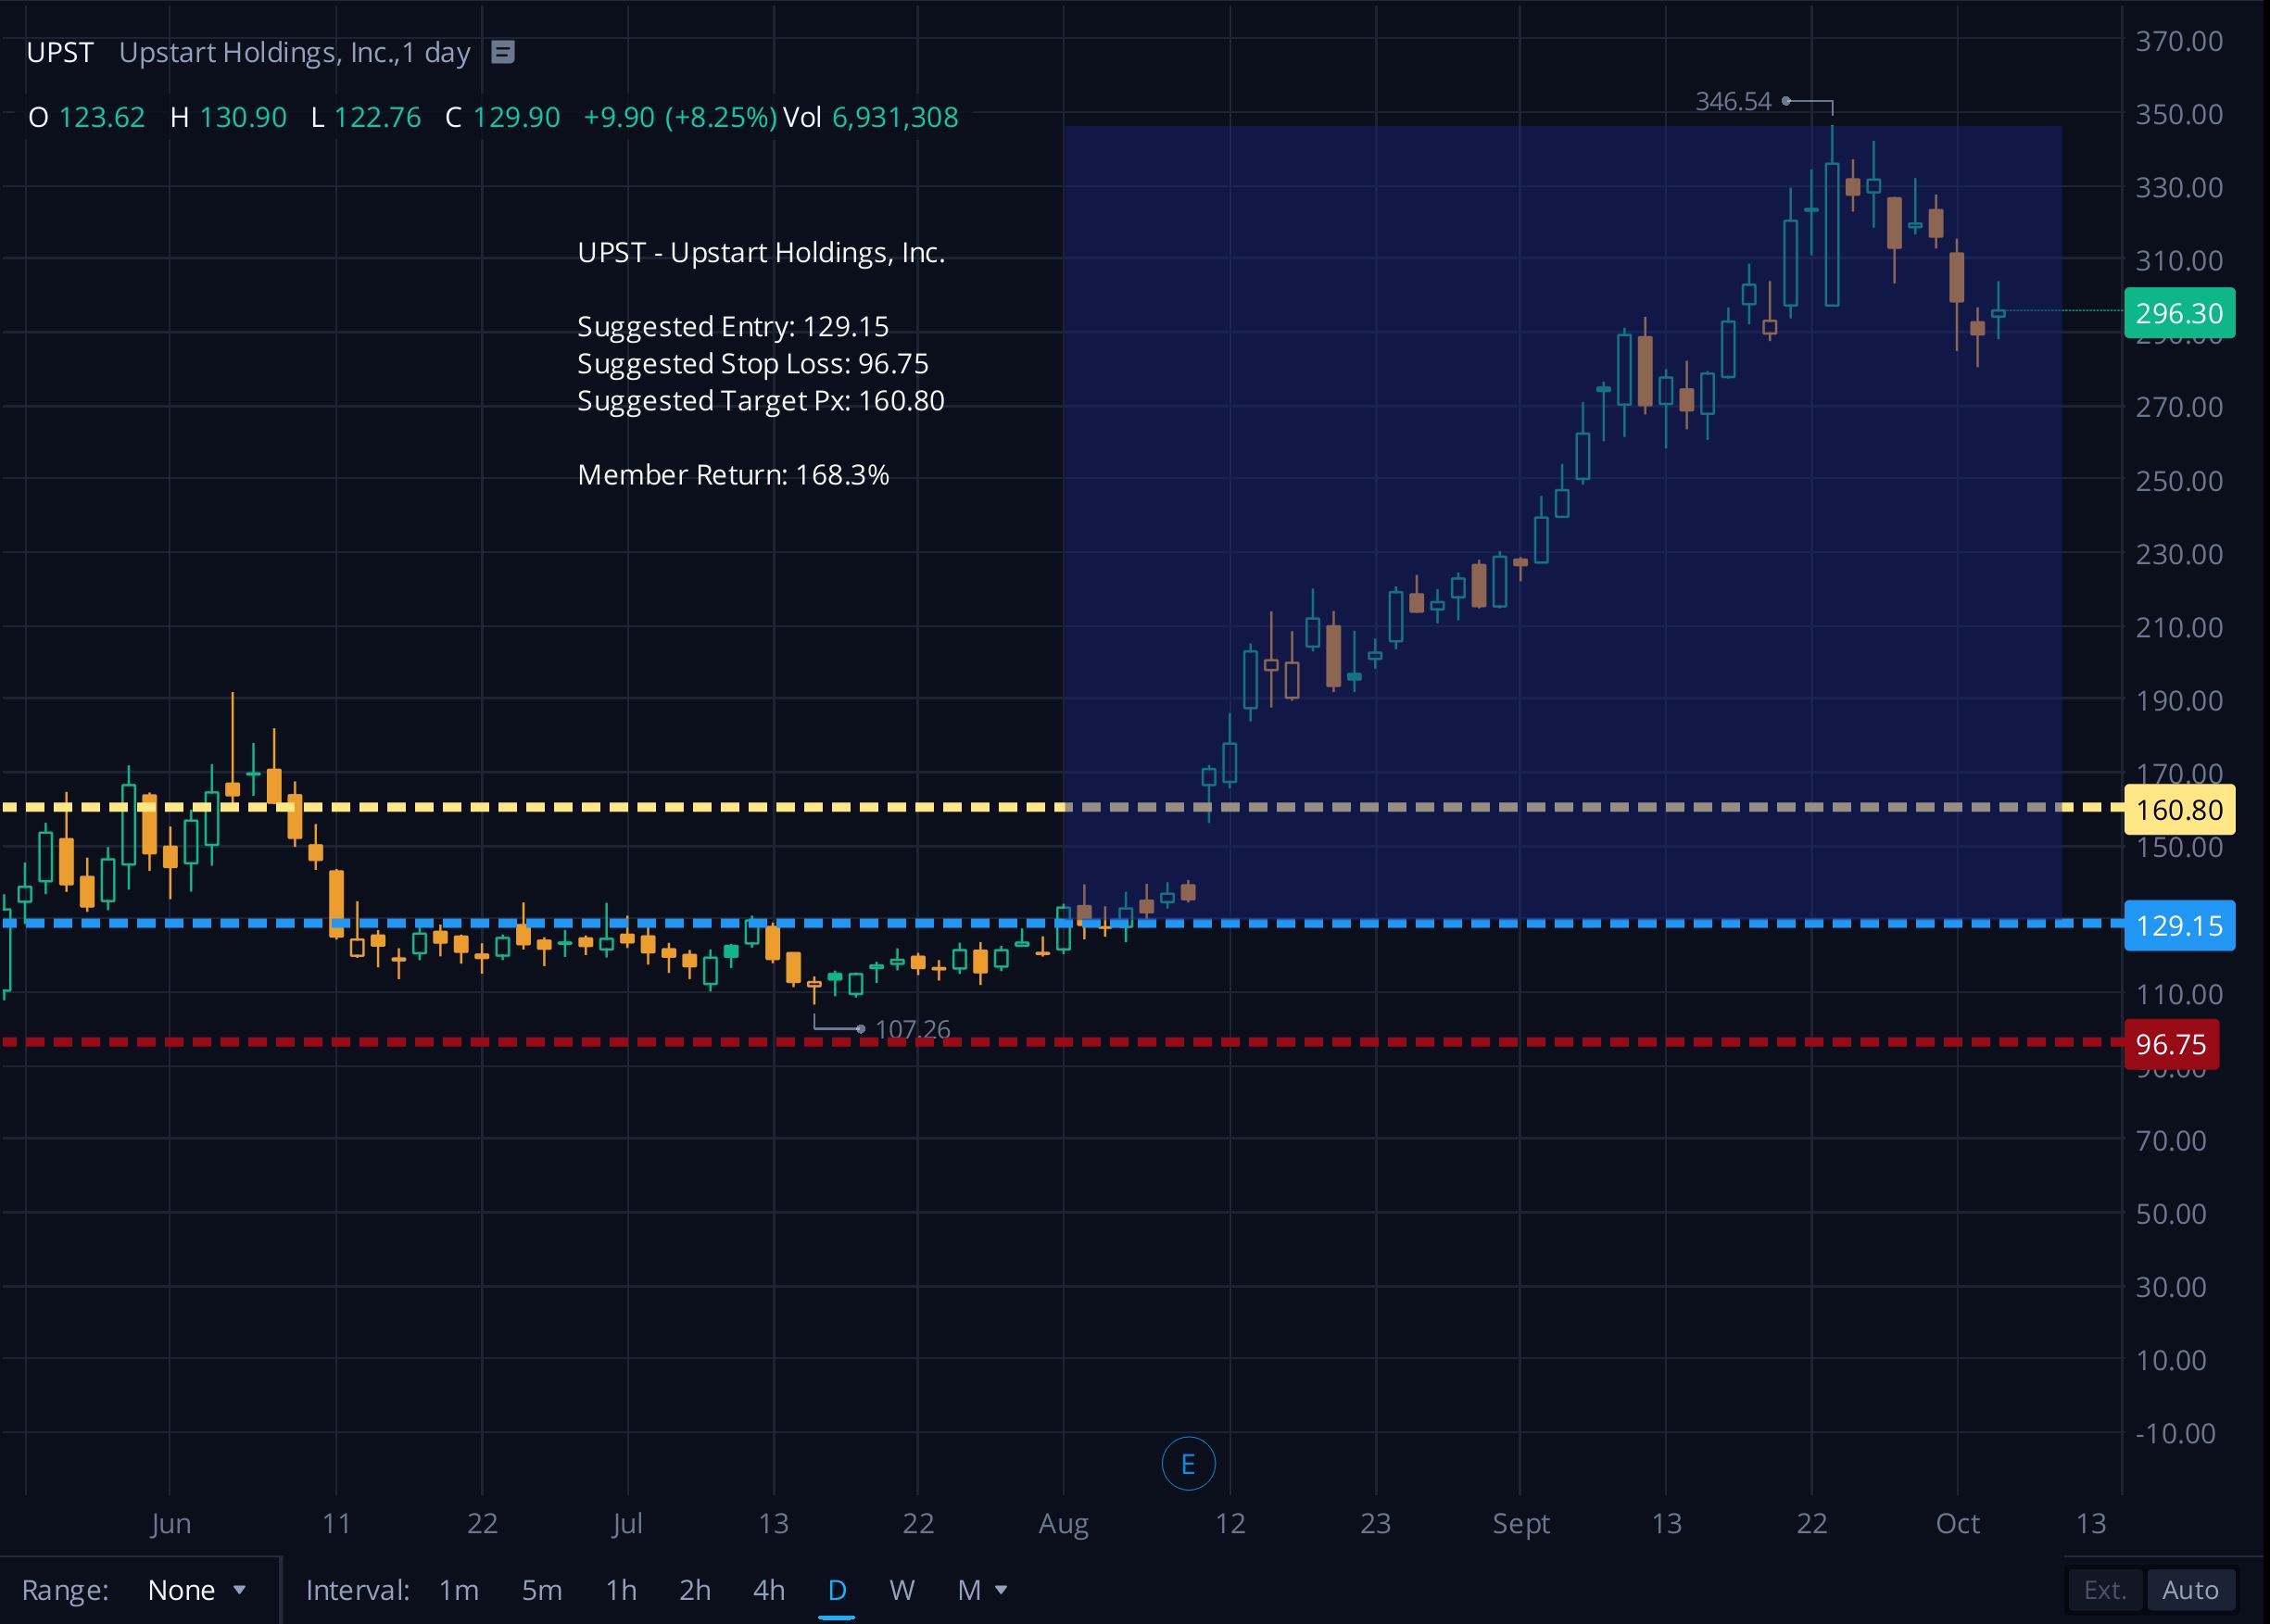The height and width of the screenshot is (1624, 2270).
Task: Click the high value 130.90
Action: click(243, 117)
